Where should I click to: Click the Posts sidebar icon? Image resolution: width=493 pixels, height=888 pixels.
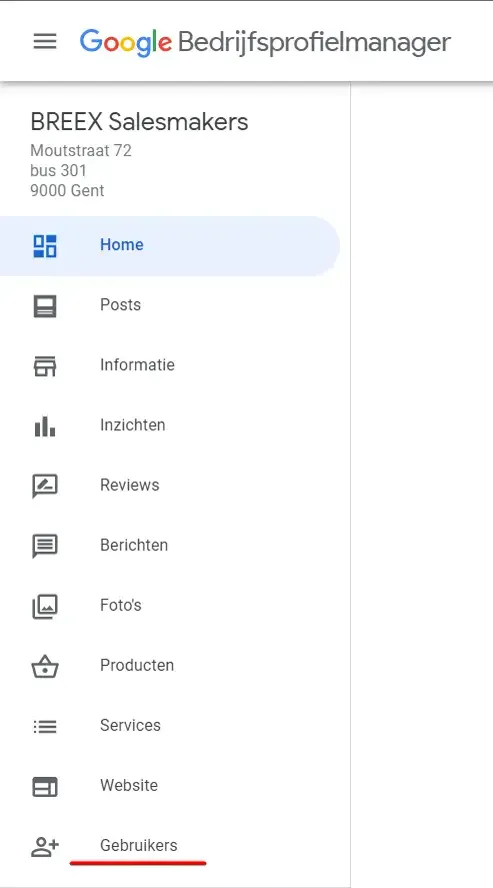[45, 306]
